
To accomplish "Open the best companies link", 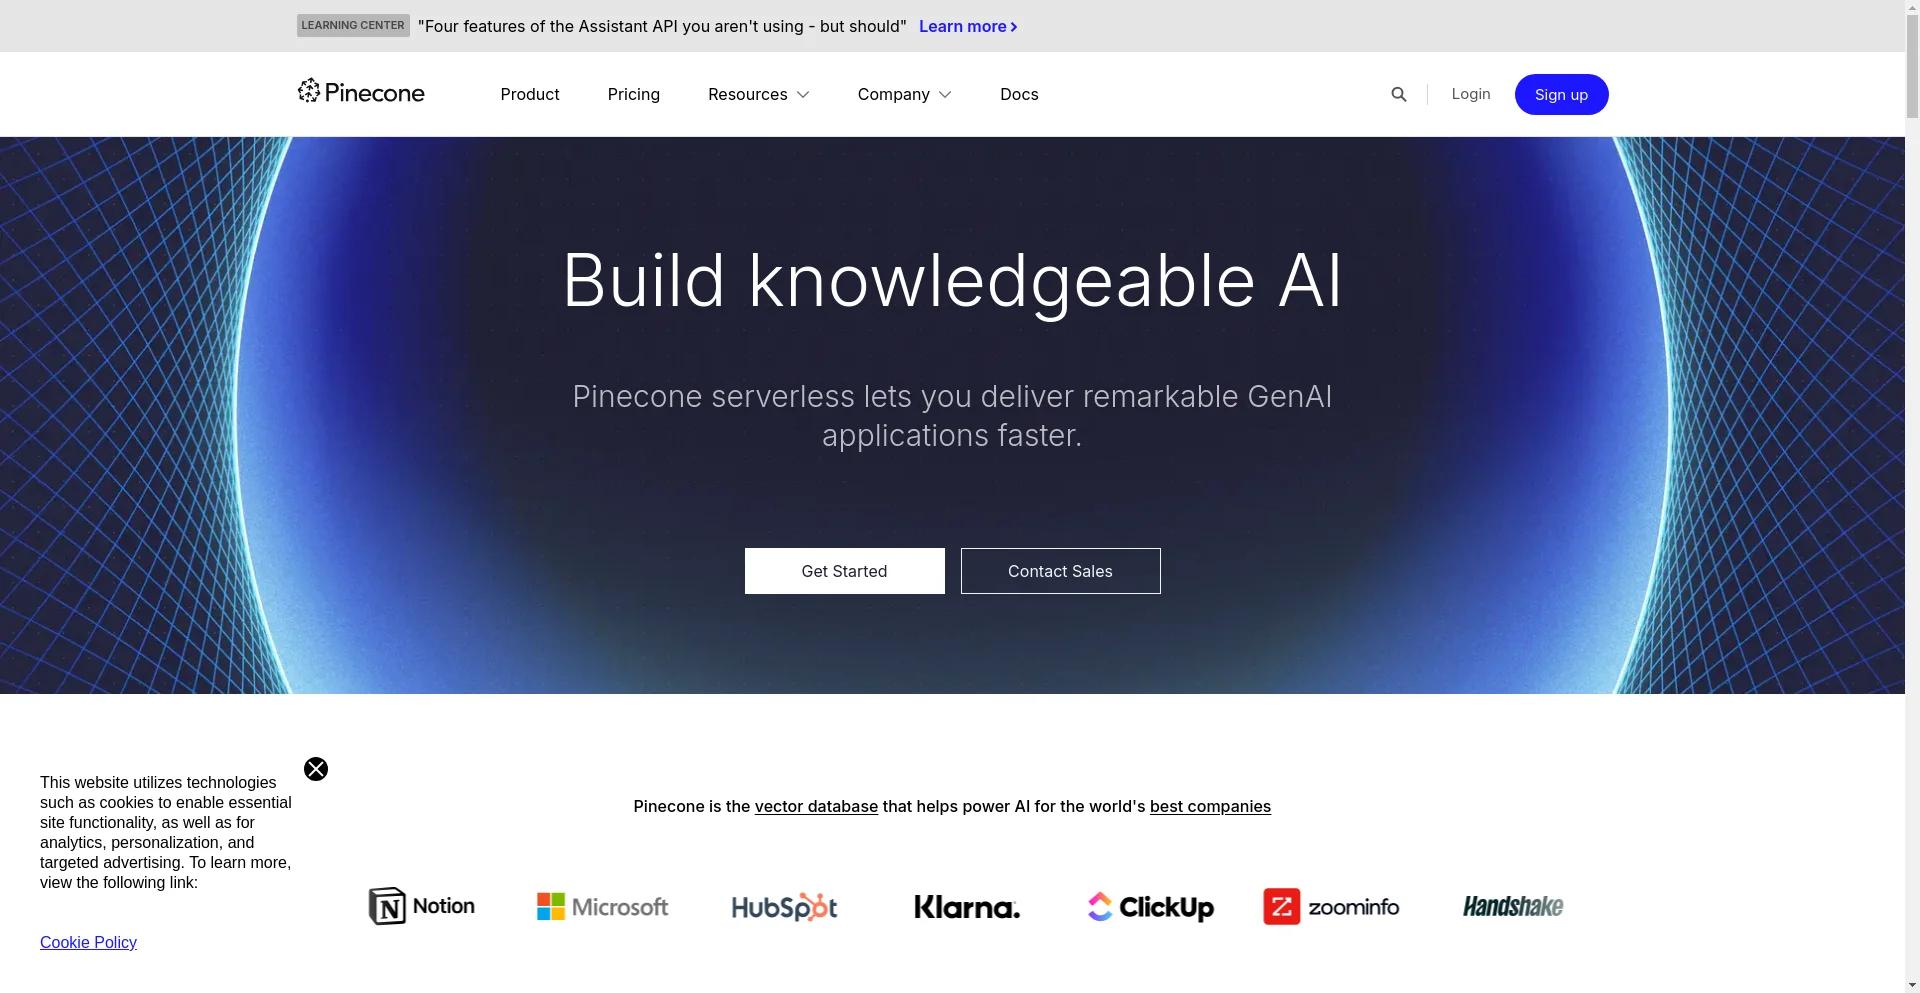I will click(1210, 806).
